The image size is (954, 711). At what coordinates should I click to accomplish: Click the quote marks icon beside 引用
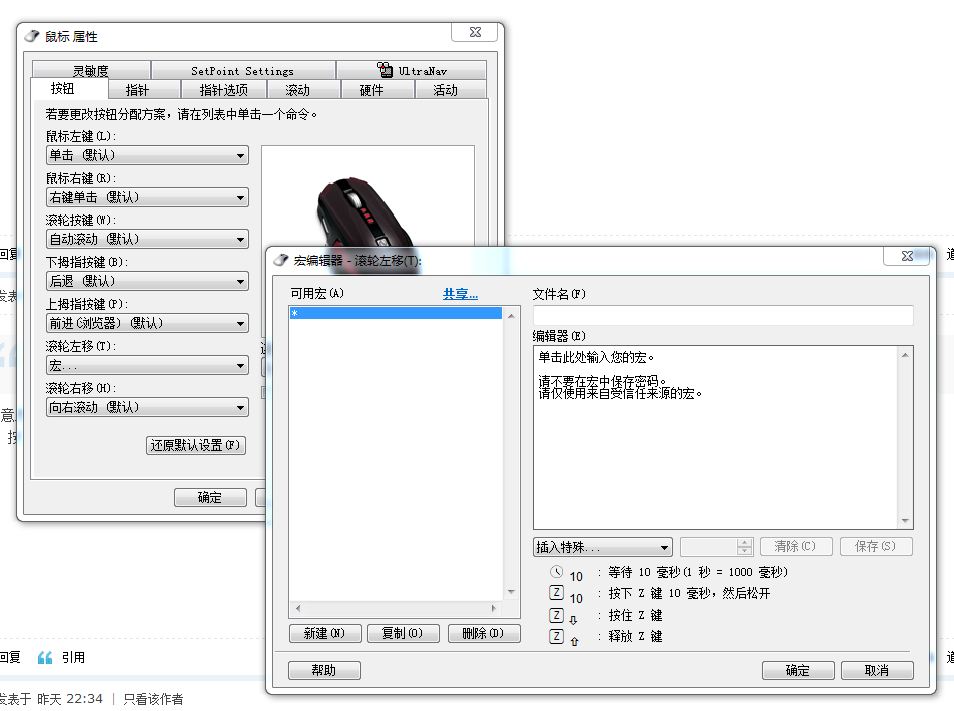[45, 657]
